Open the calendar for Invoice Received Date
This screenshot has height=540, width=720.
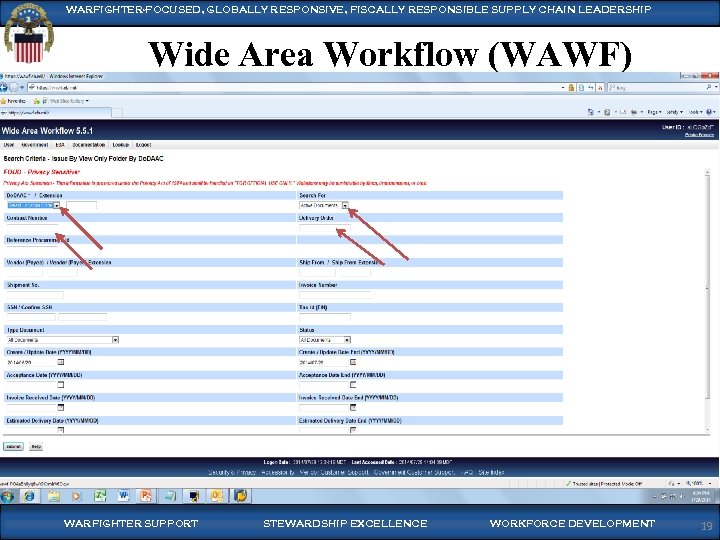click(61, 407)
